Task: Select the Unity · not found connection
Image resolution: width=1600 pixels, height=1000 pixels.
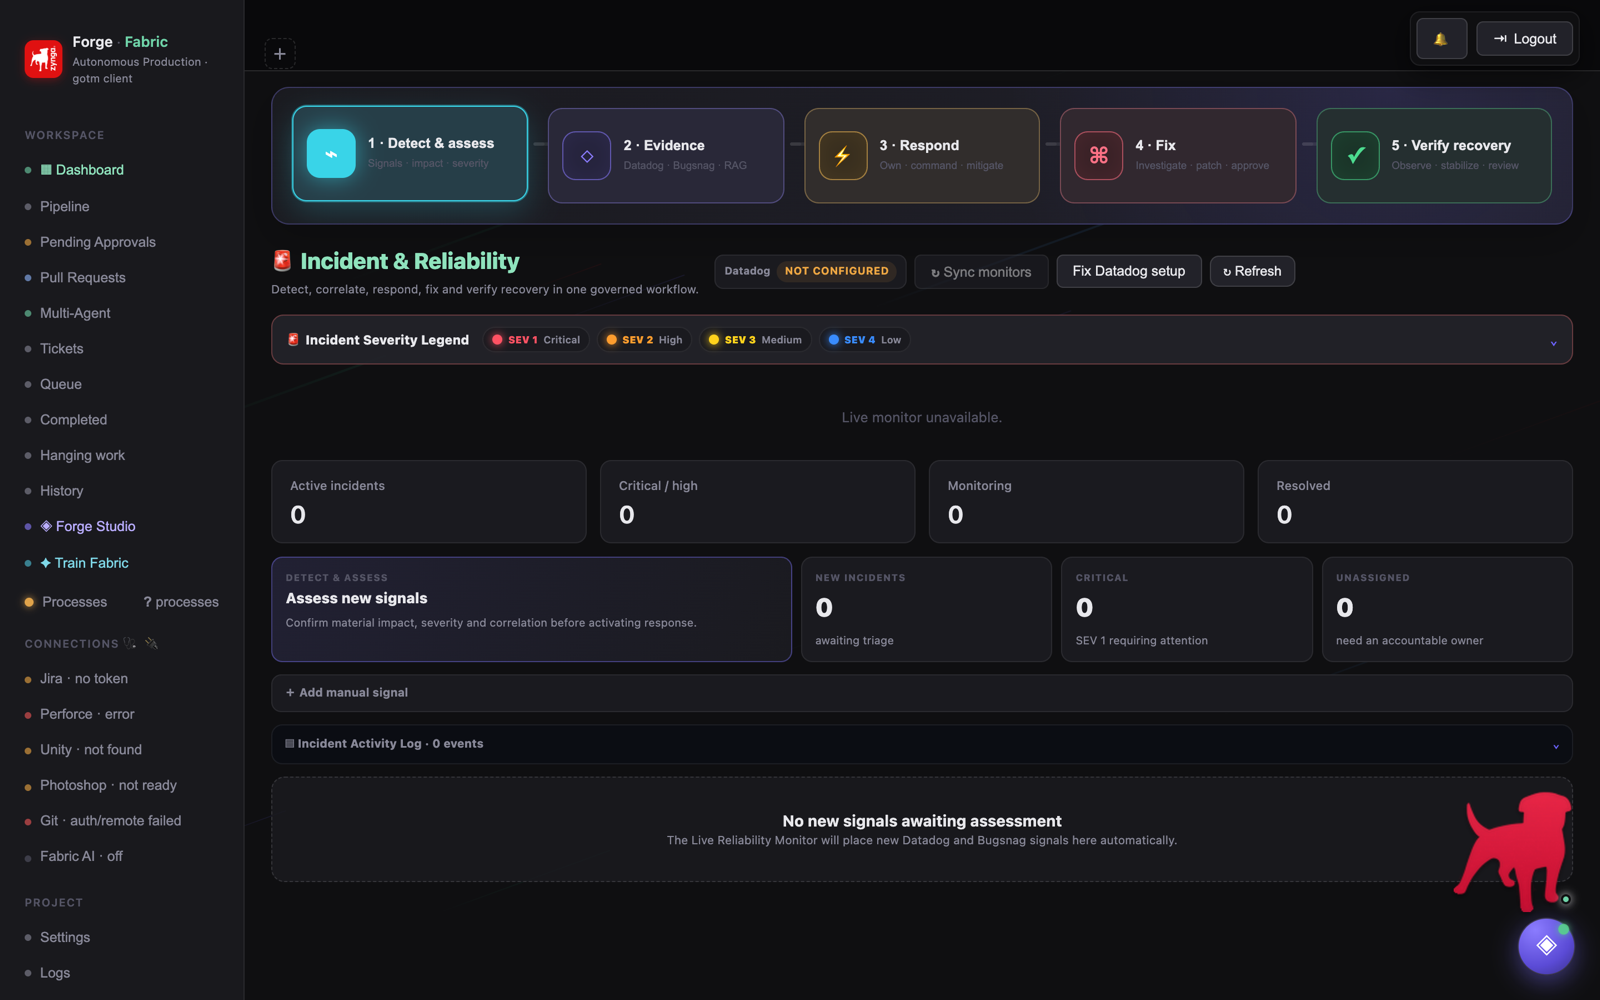Action: pyautogui.click(x=91, y=750)
